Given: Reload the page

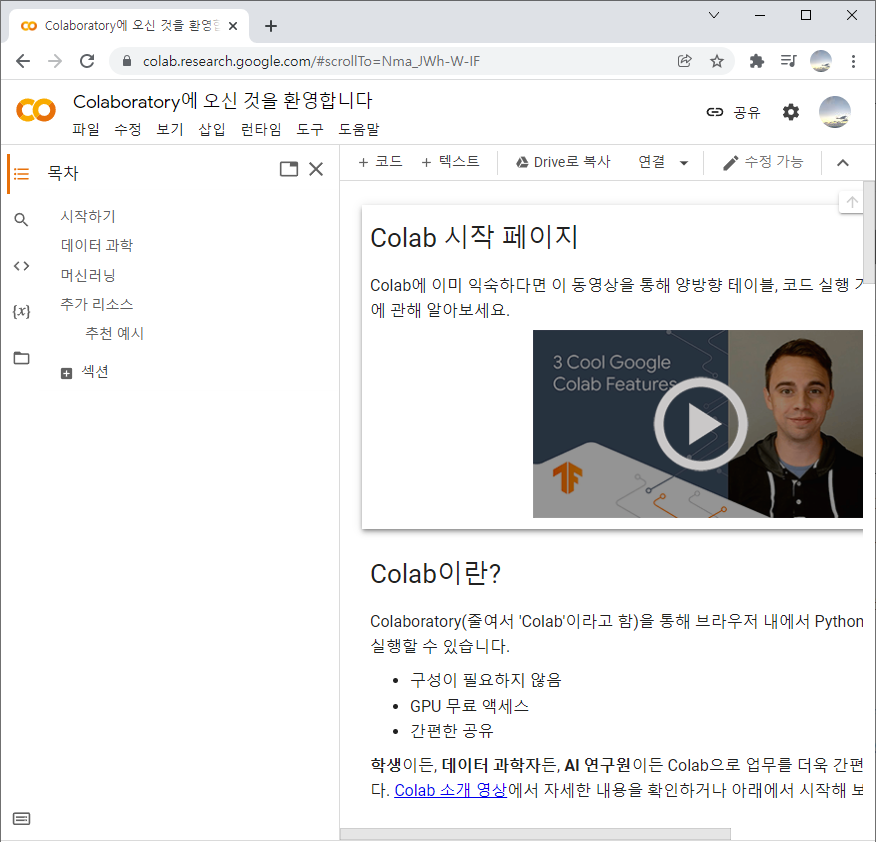Looking at the screenshot, I should [87, 61].
